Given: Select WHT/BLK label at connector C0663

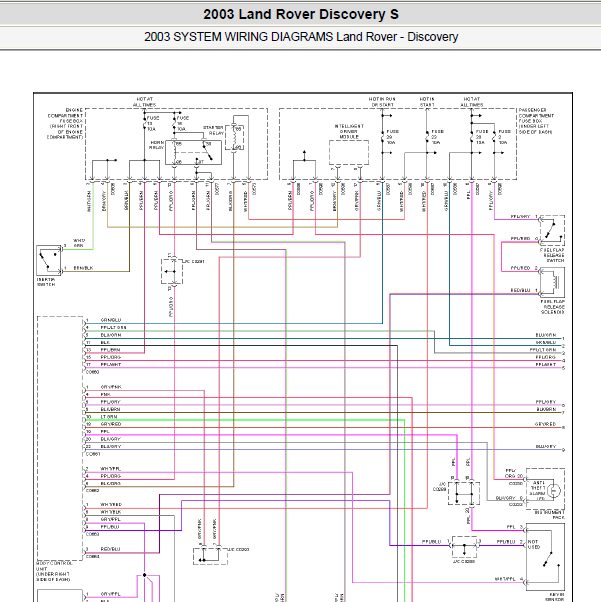Looking at the screenshot, I should pos(111,512).
